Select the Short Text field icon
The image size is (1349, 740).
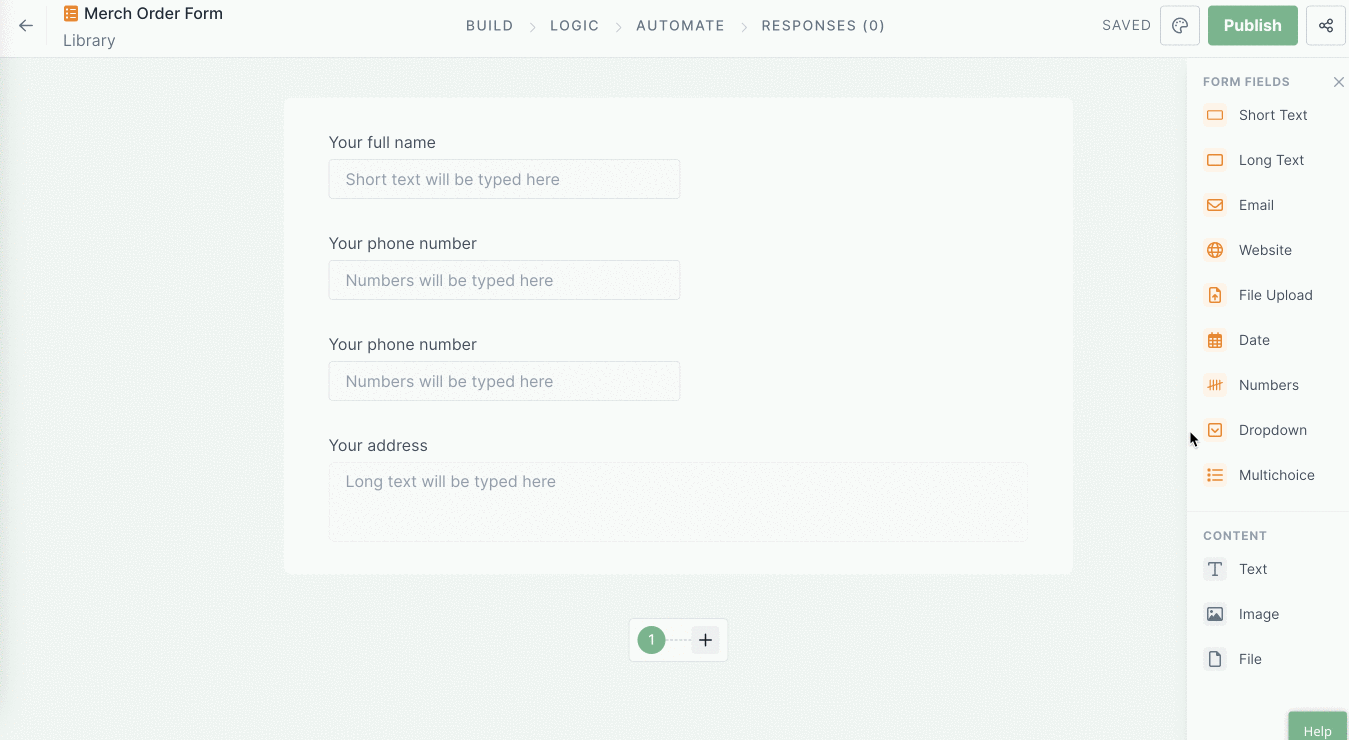pos(1214,115)
